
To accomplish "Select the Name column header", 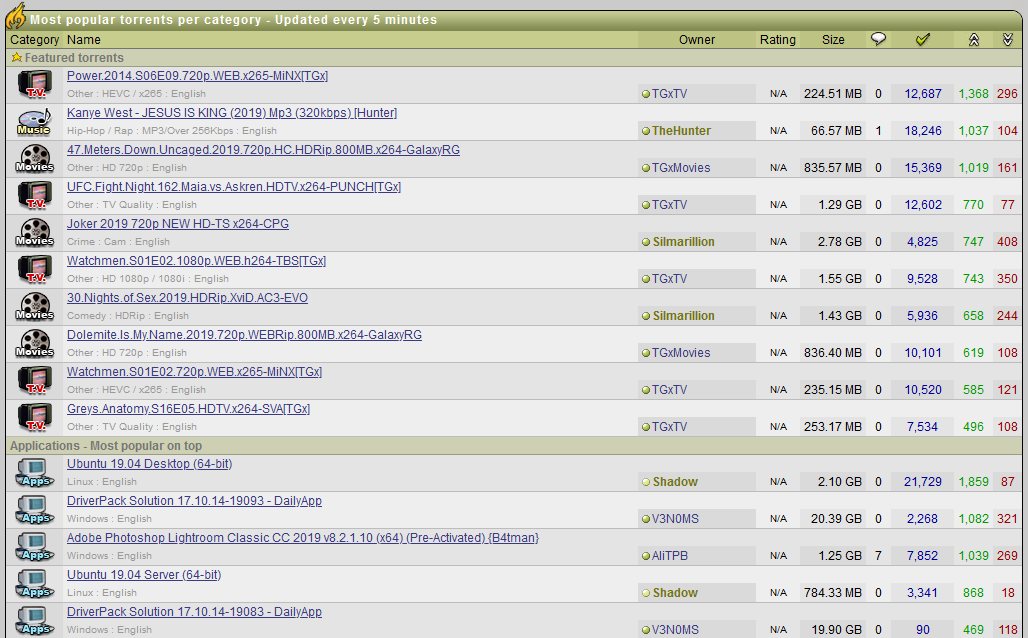I will click(84, 40).
